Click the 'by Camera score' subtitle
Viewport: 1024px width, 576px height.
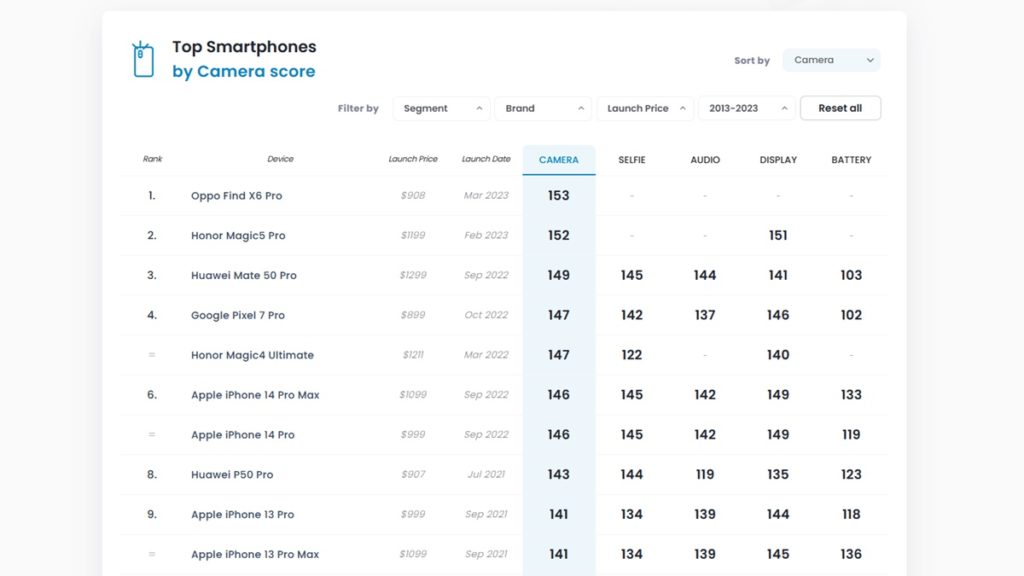pyautogui.click(x=244, y=71)
